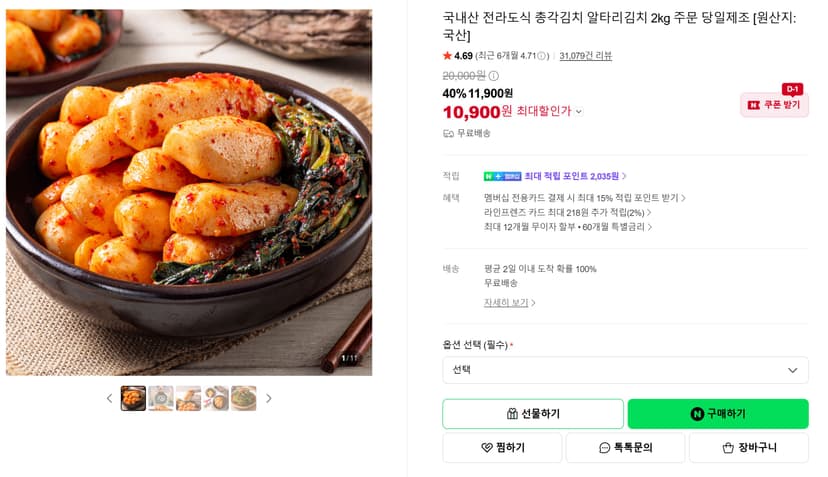828x477 pixels.
Task: Select the last green kimchi thumbnail
Action: [x=243, y=398]
